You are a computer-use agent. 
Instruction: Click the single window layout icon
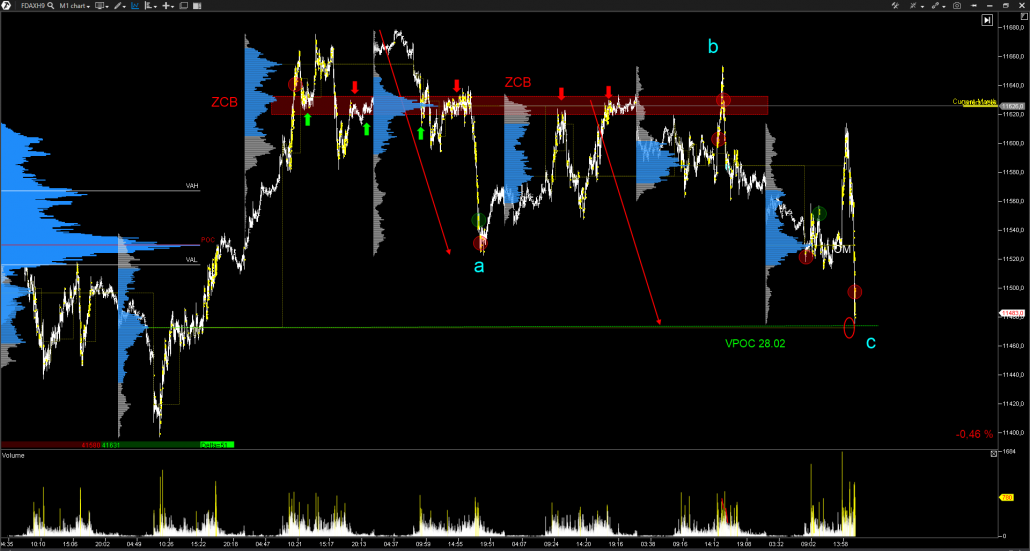coord(183,5)
